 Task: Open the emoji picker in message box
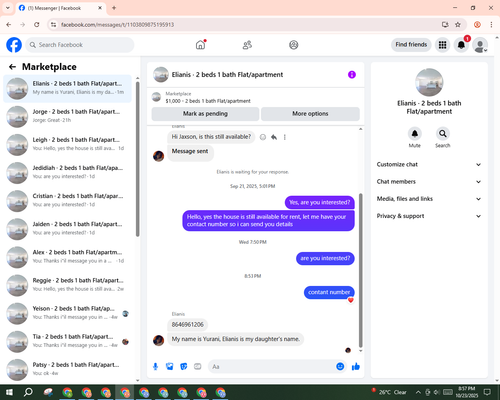(340, 366)
